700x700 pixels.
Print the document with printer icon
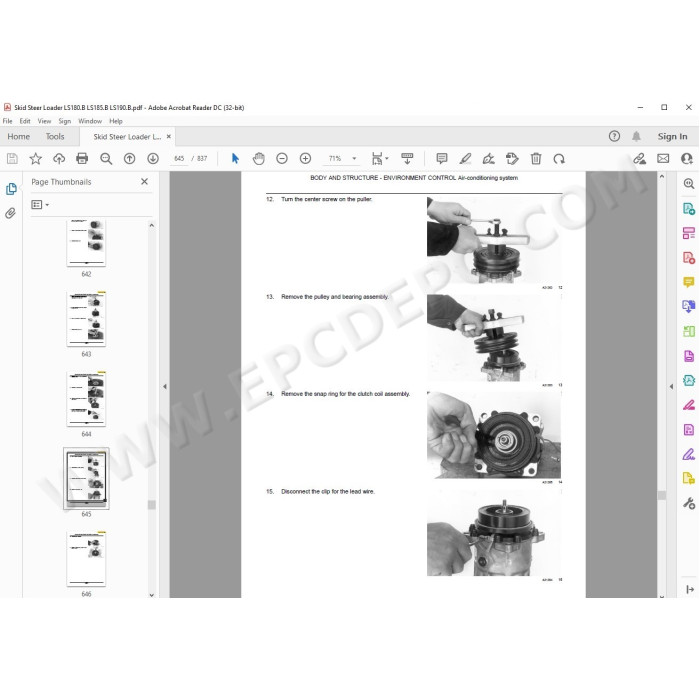(x=82, y=158)
